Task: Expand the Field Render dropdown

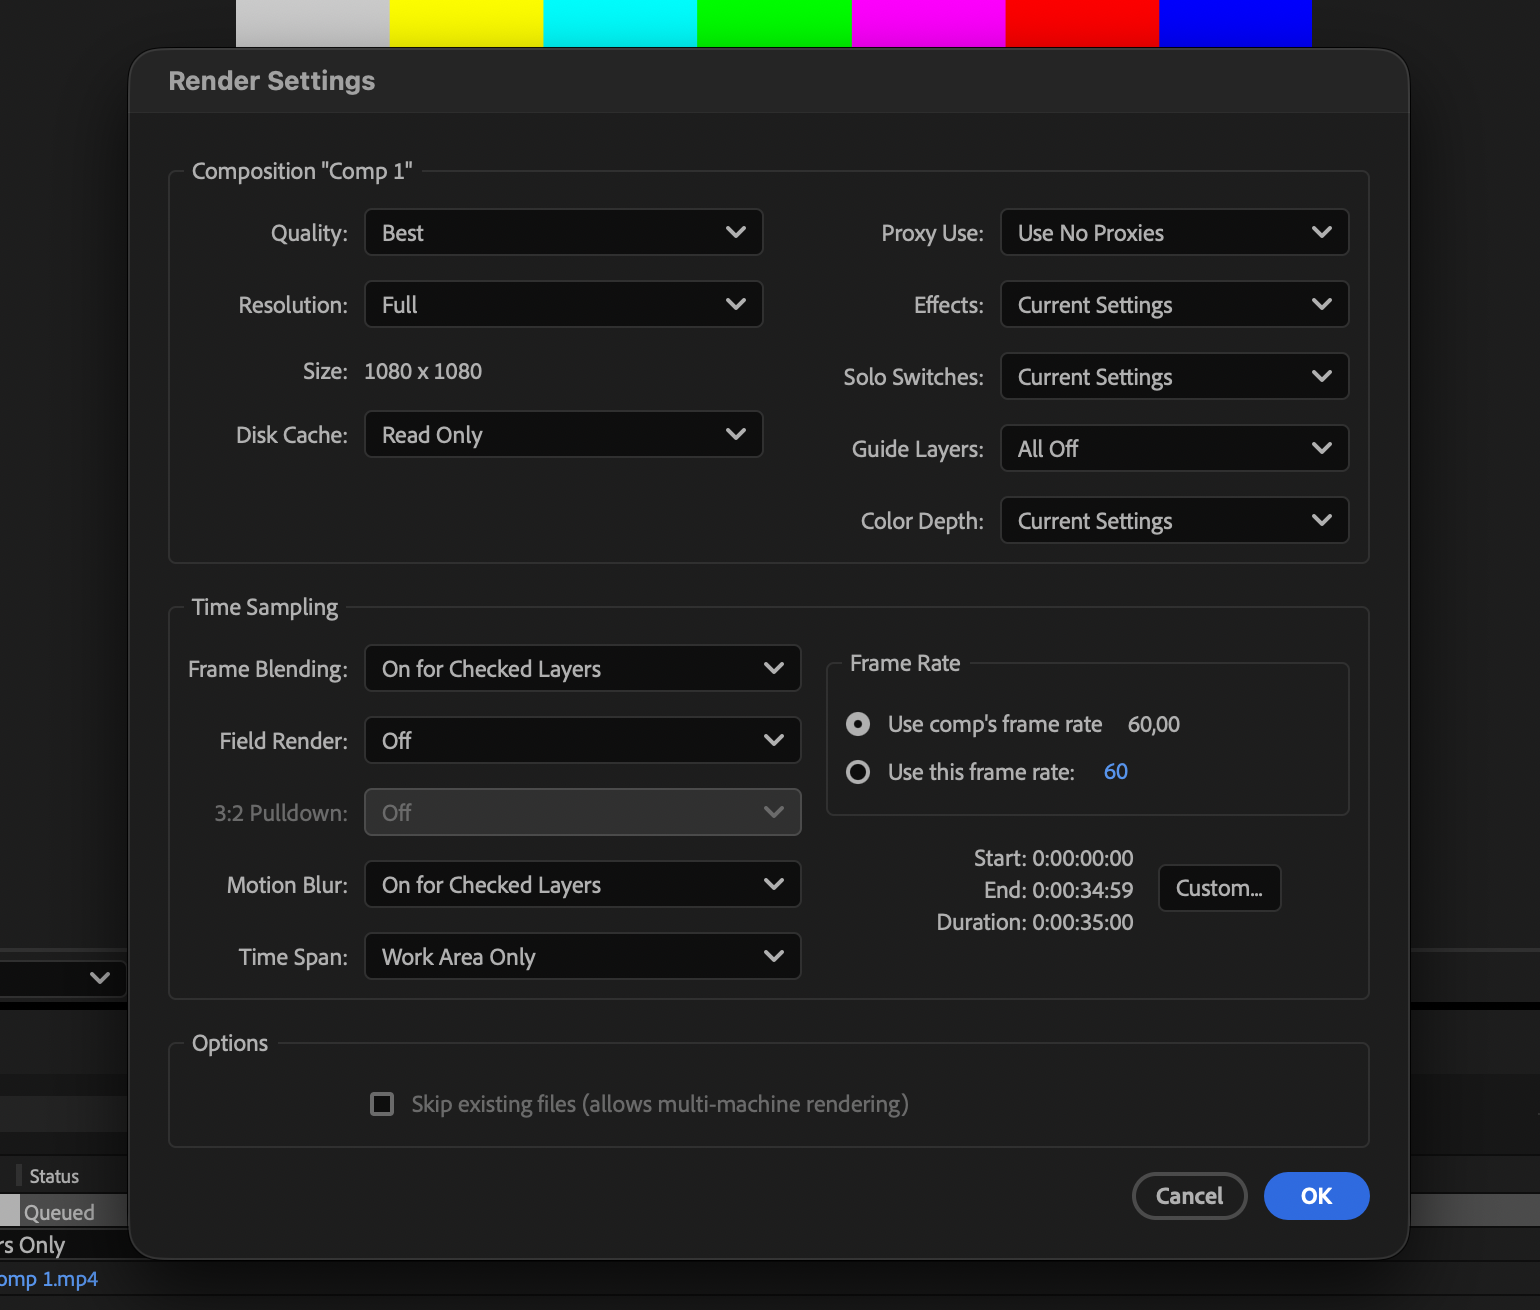Action: [x=583, y=740]
